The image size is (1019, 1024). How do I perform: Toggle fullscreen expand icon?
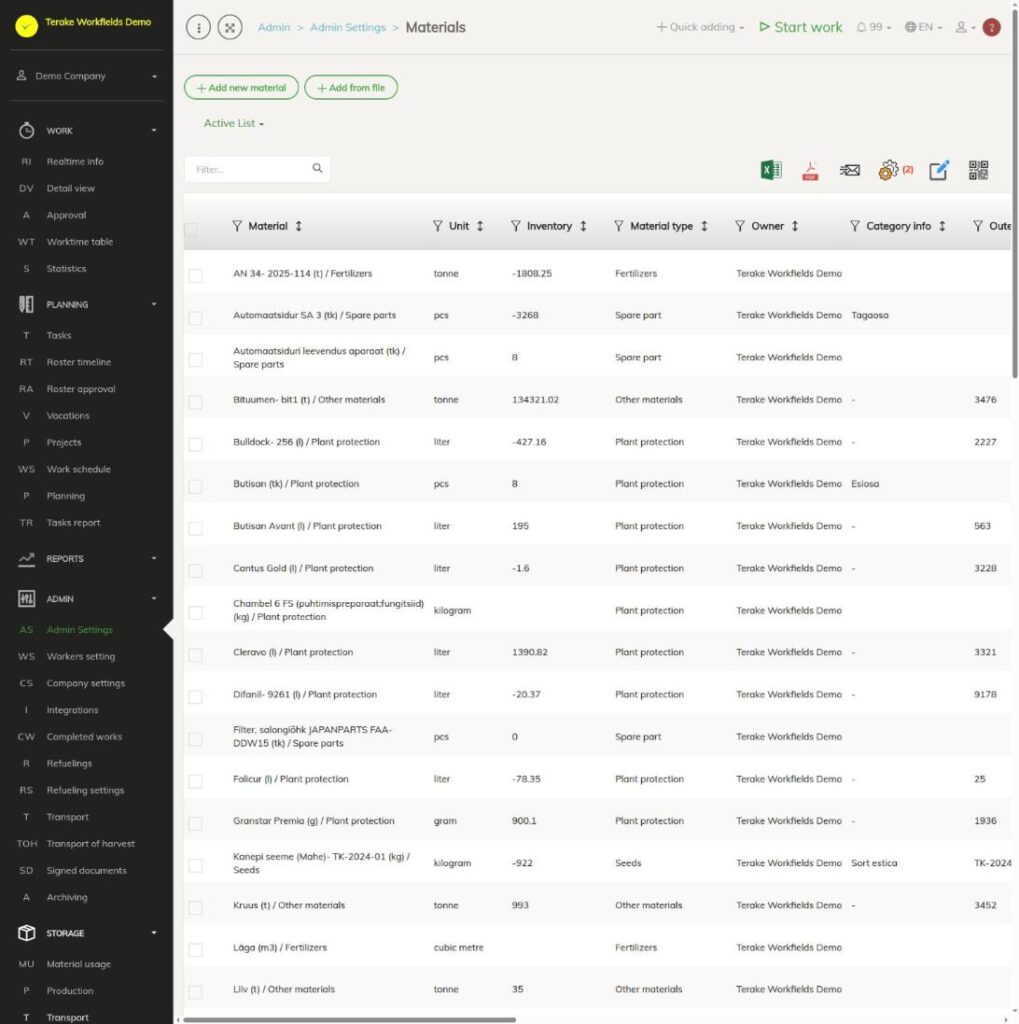230,27
